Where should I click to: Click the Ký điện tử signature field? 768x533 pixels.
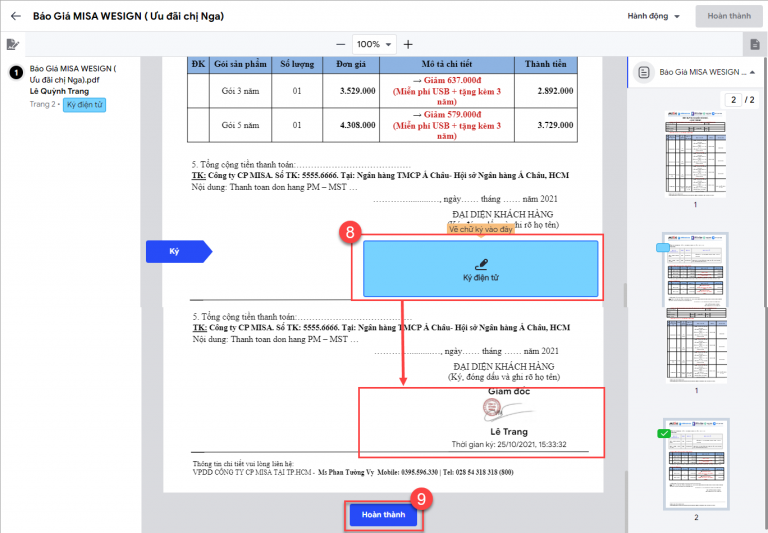point(480,268)
